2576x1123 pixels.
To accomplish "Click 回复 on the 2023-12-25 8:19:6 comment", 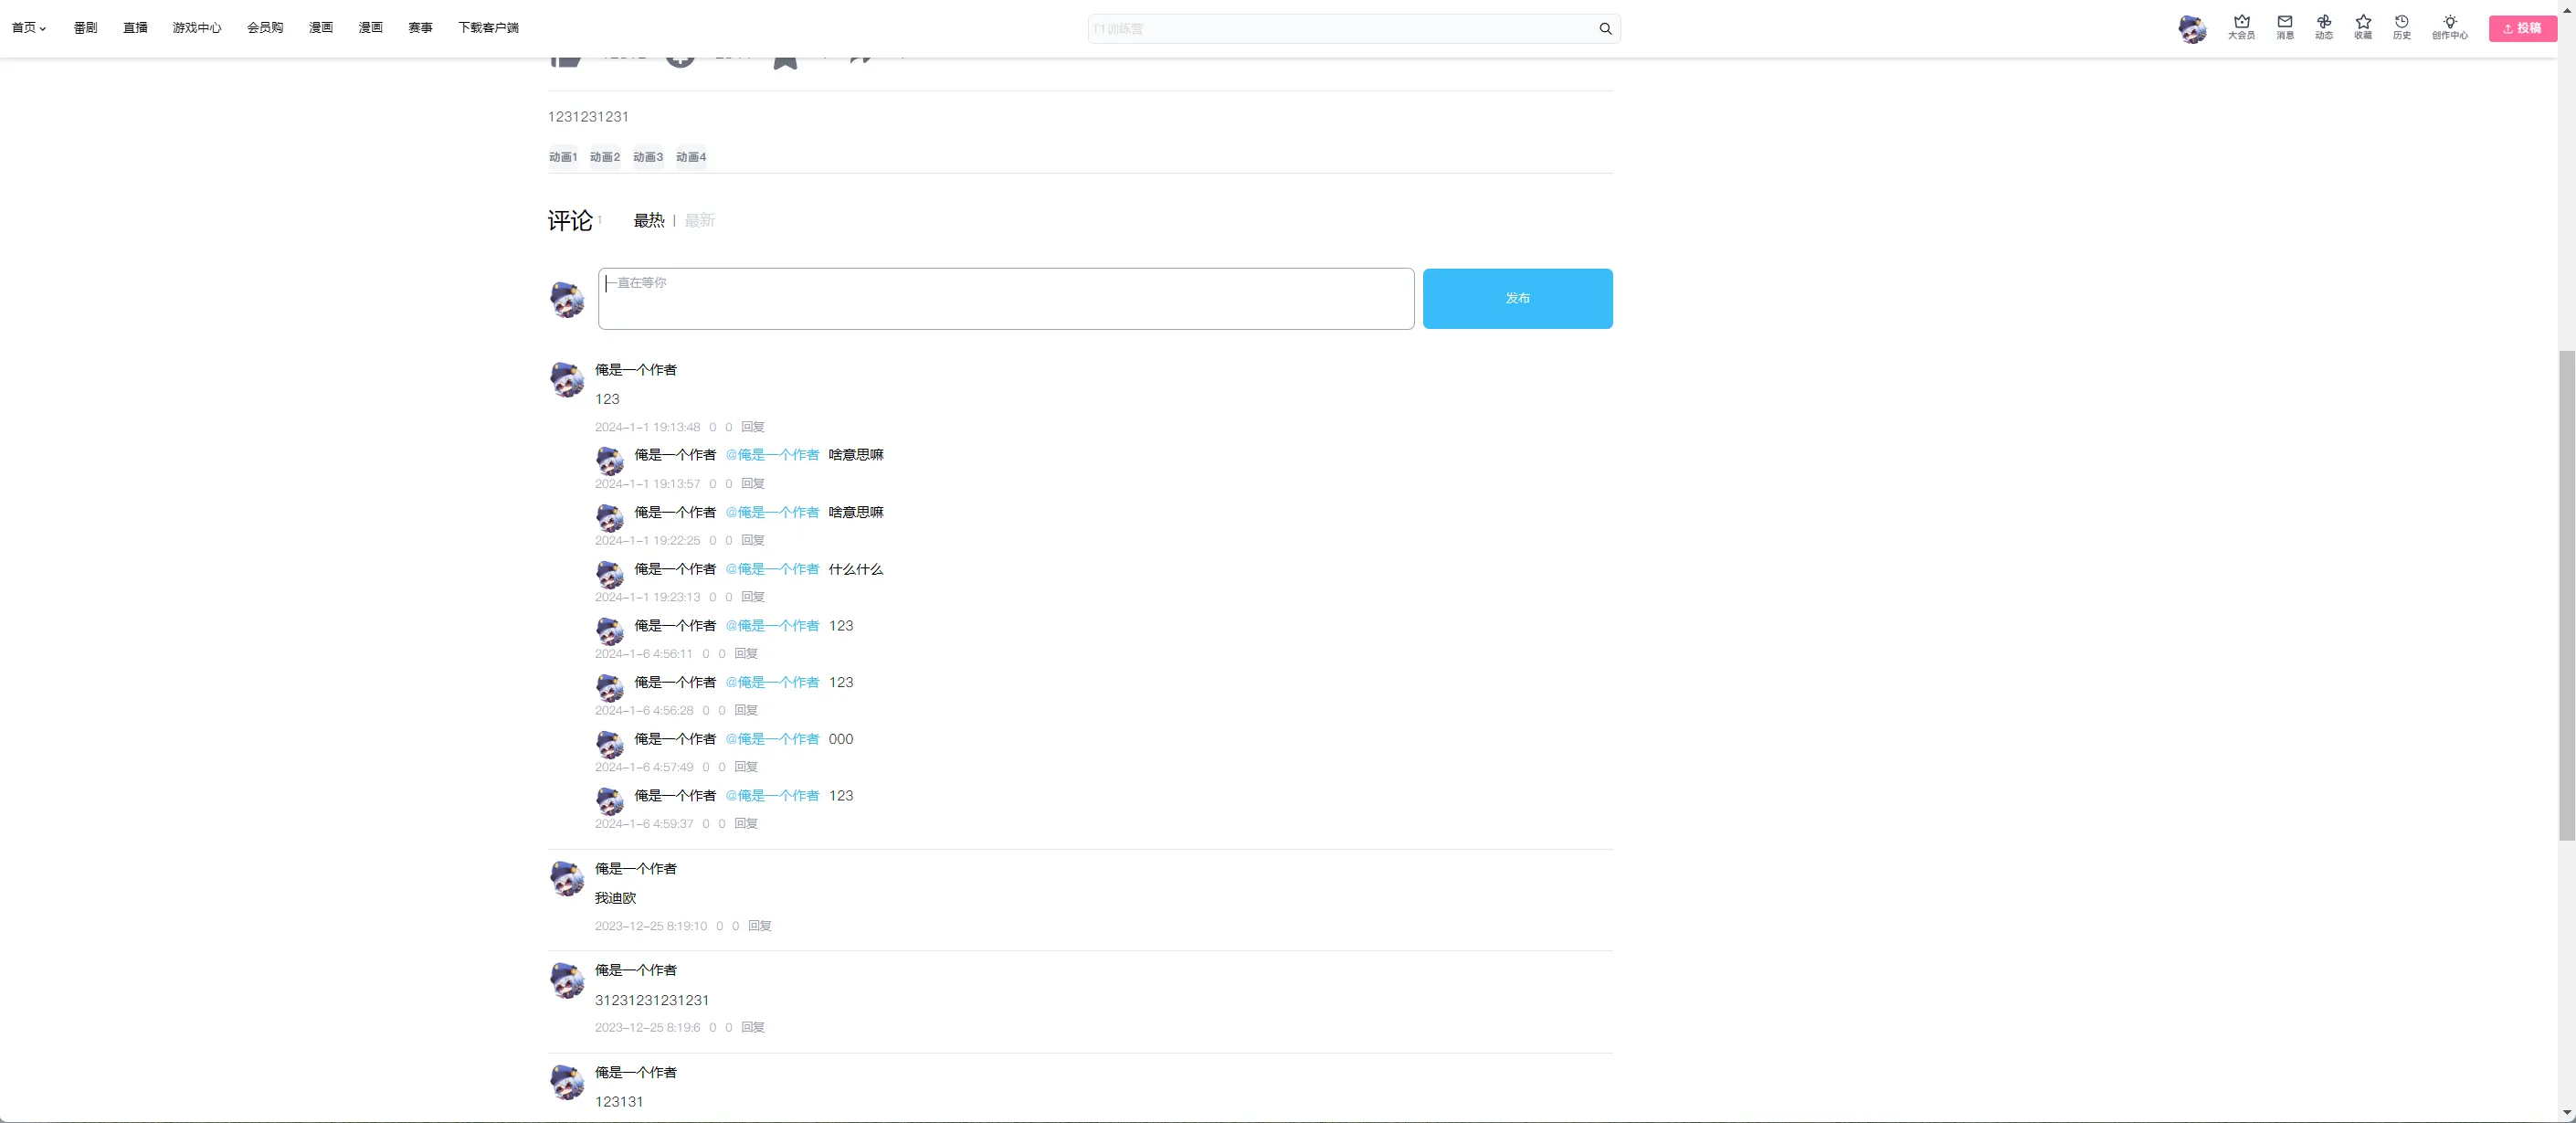I will (x=753, y=1027).
